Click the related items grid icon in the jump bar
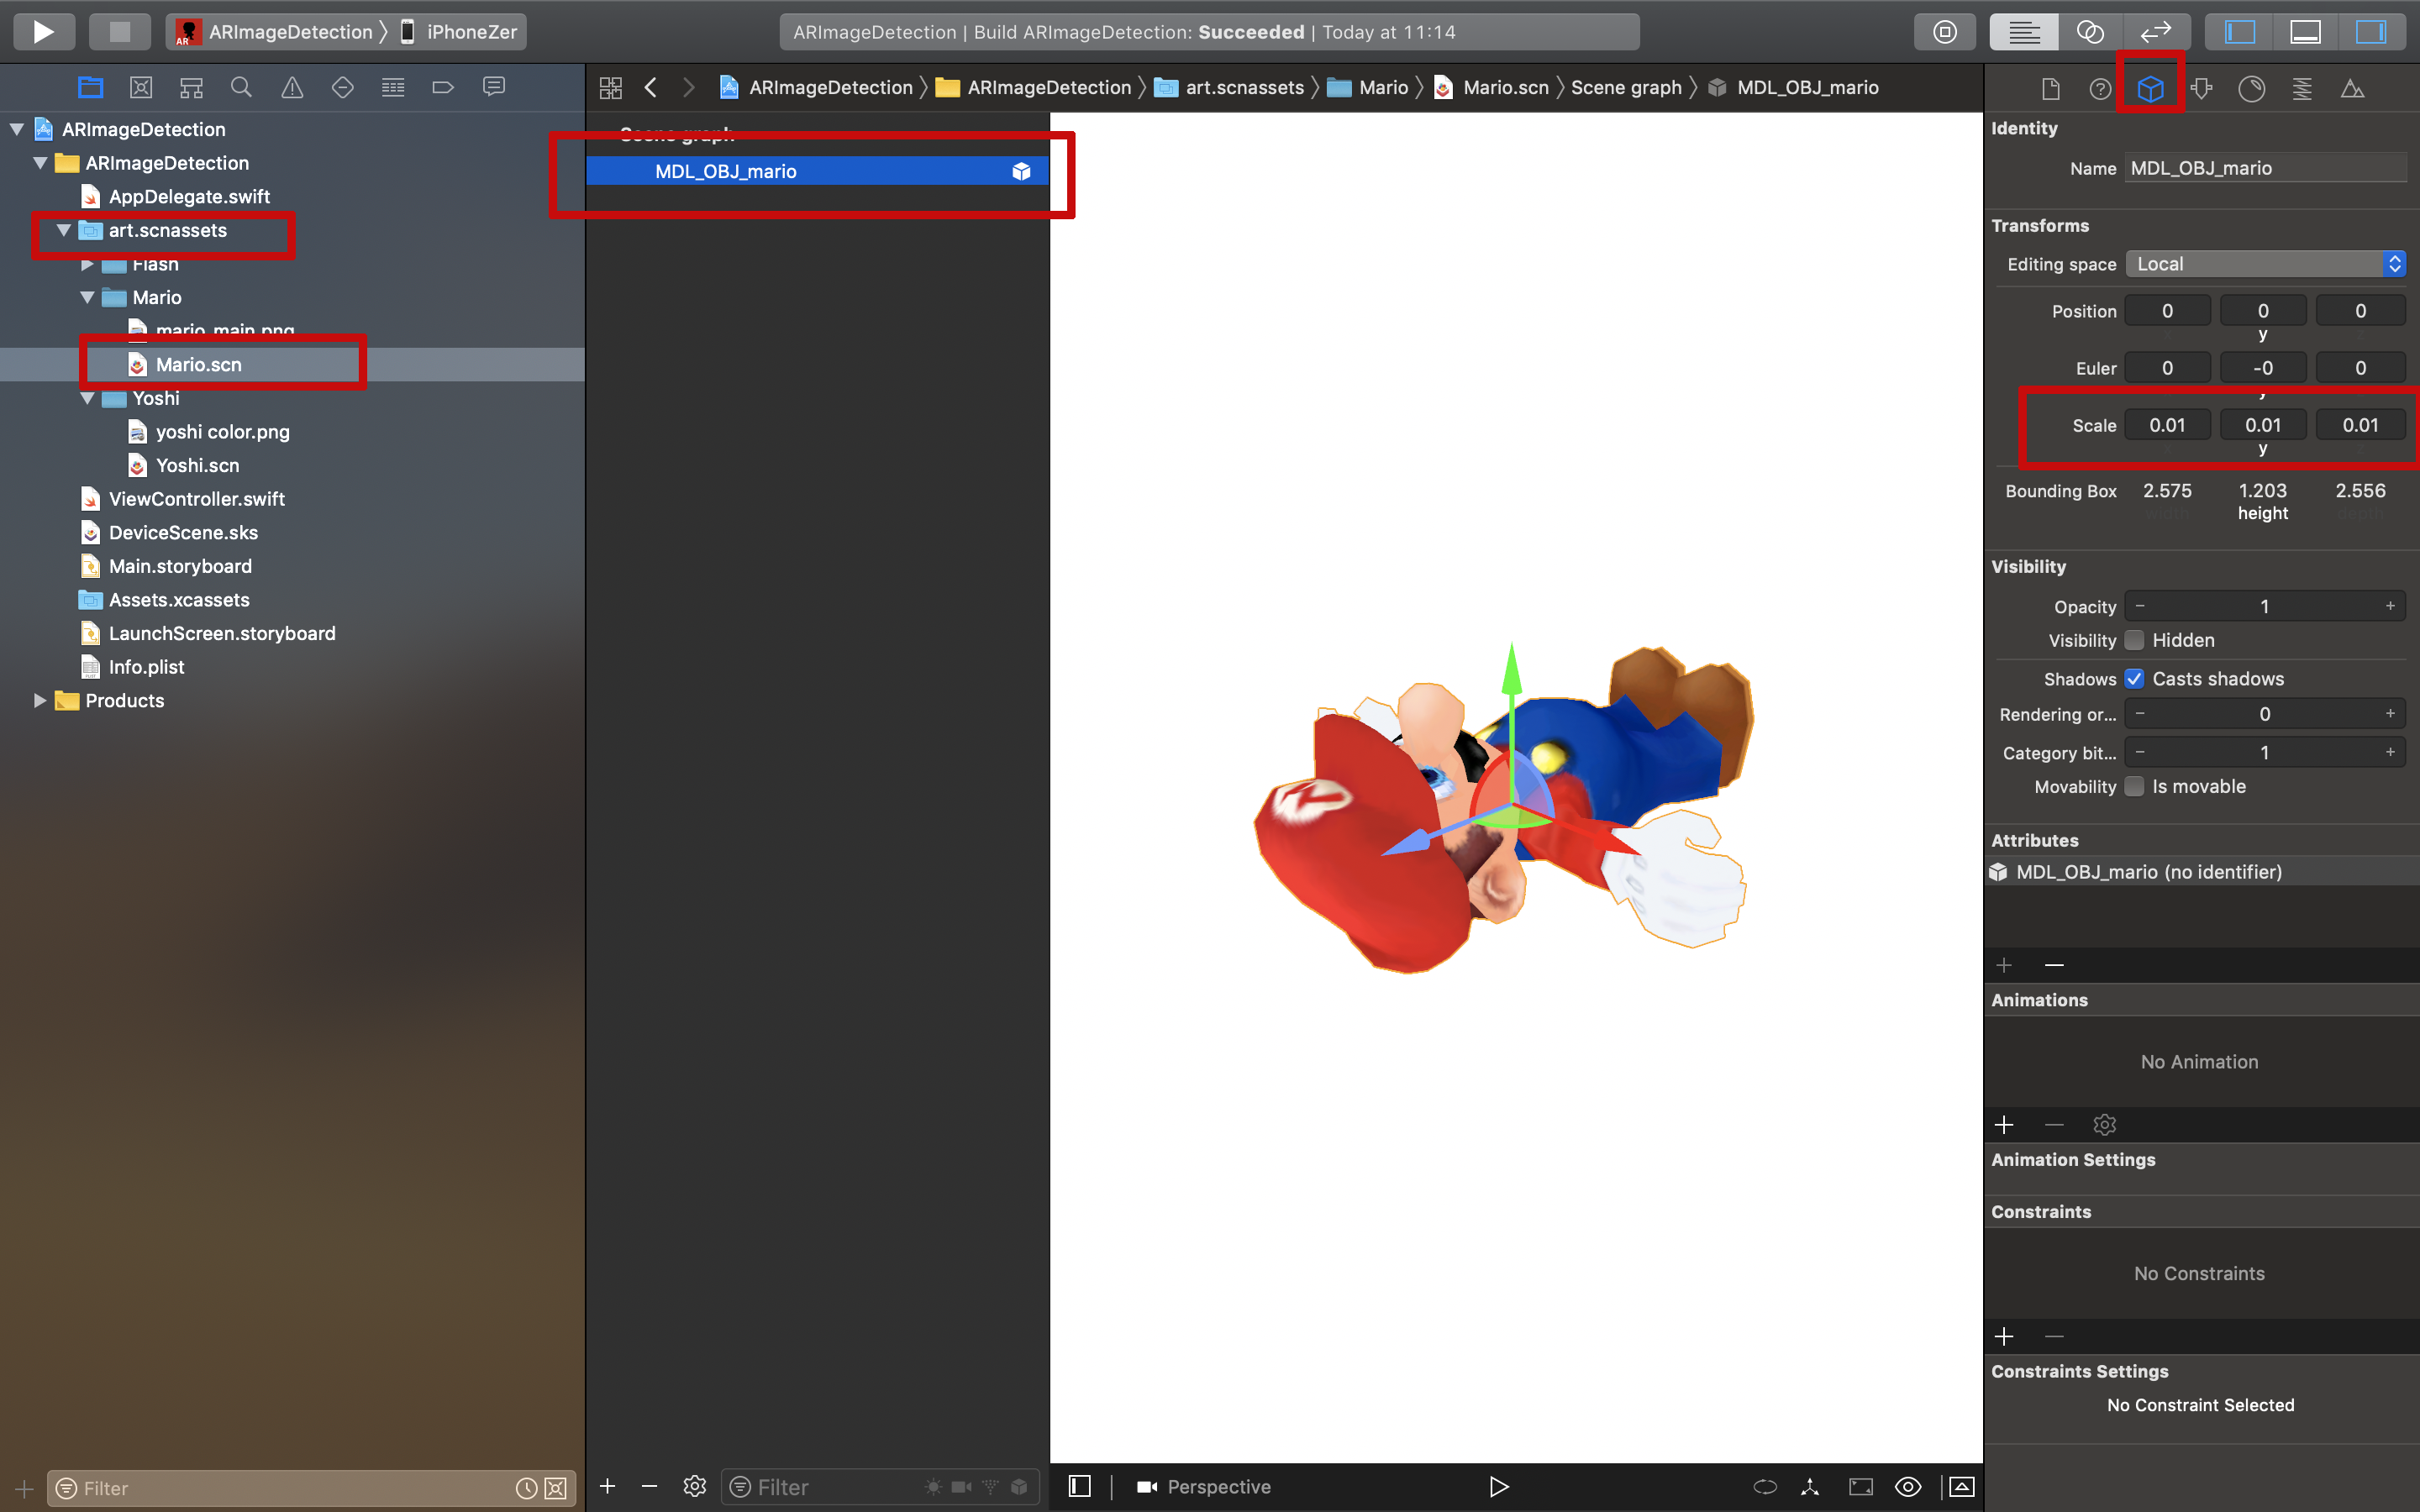Viewport: 2420px width, 1512px height. click(611, 88)
